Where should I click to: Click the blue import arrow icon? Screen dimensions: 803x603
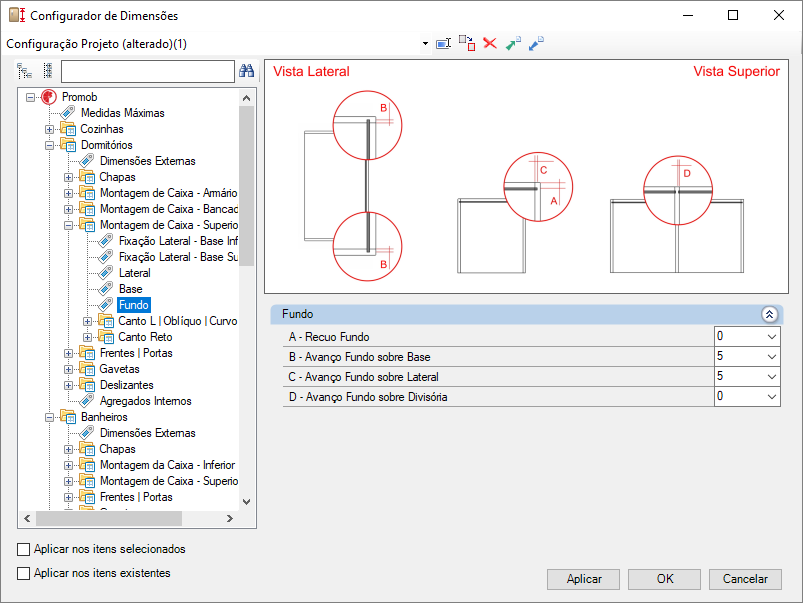coord(536,44)
